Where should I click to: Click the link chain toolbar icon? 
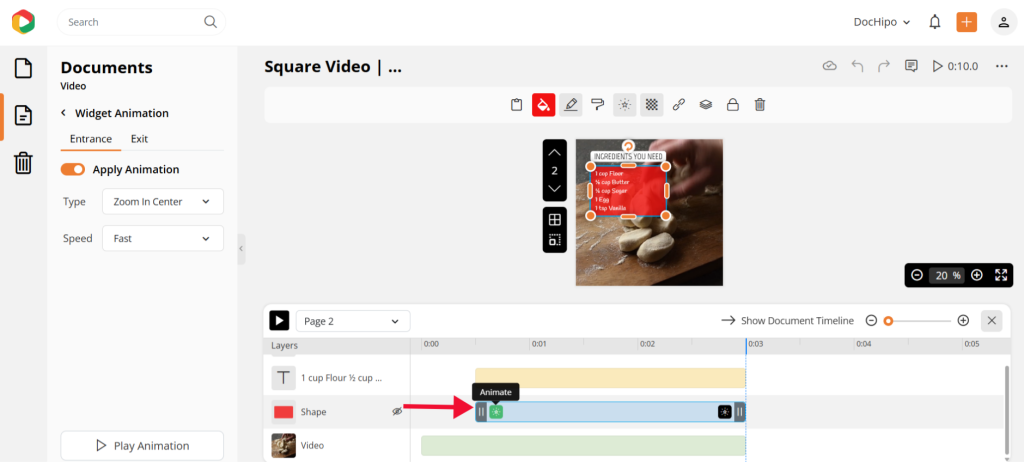pyautogui.click(x=679, y=104)
